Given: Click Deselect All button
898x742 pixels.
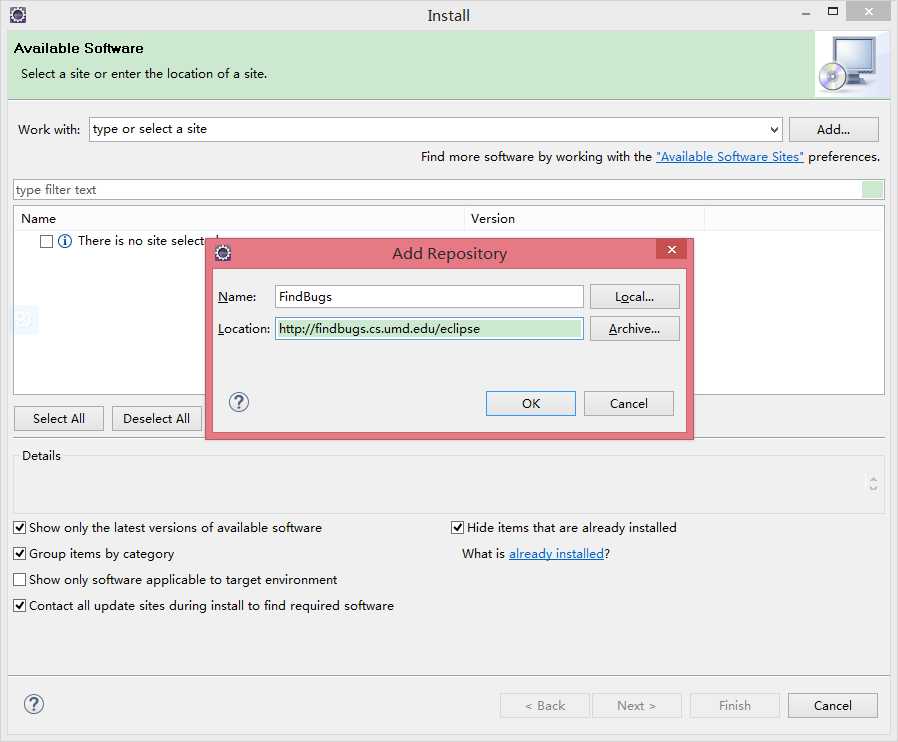Looking at the screenshot, I should (x=156, y=419).
